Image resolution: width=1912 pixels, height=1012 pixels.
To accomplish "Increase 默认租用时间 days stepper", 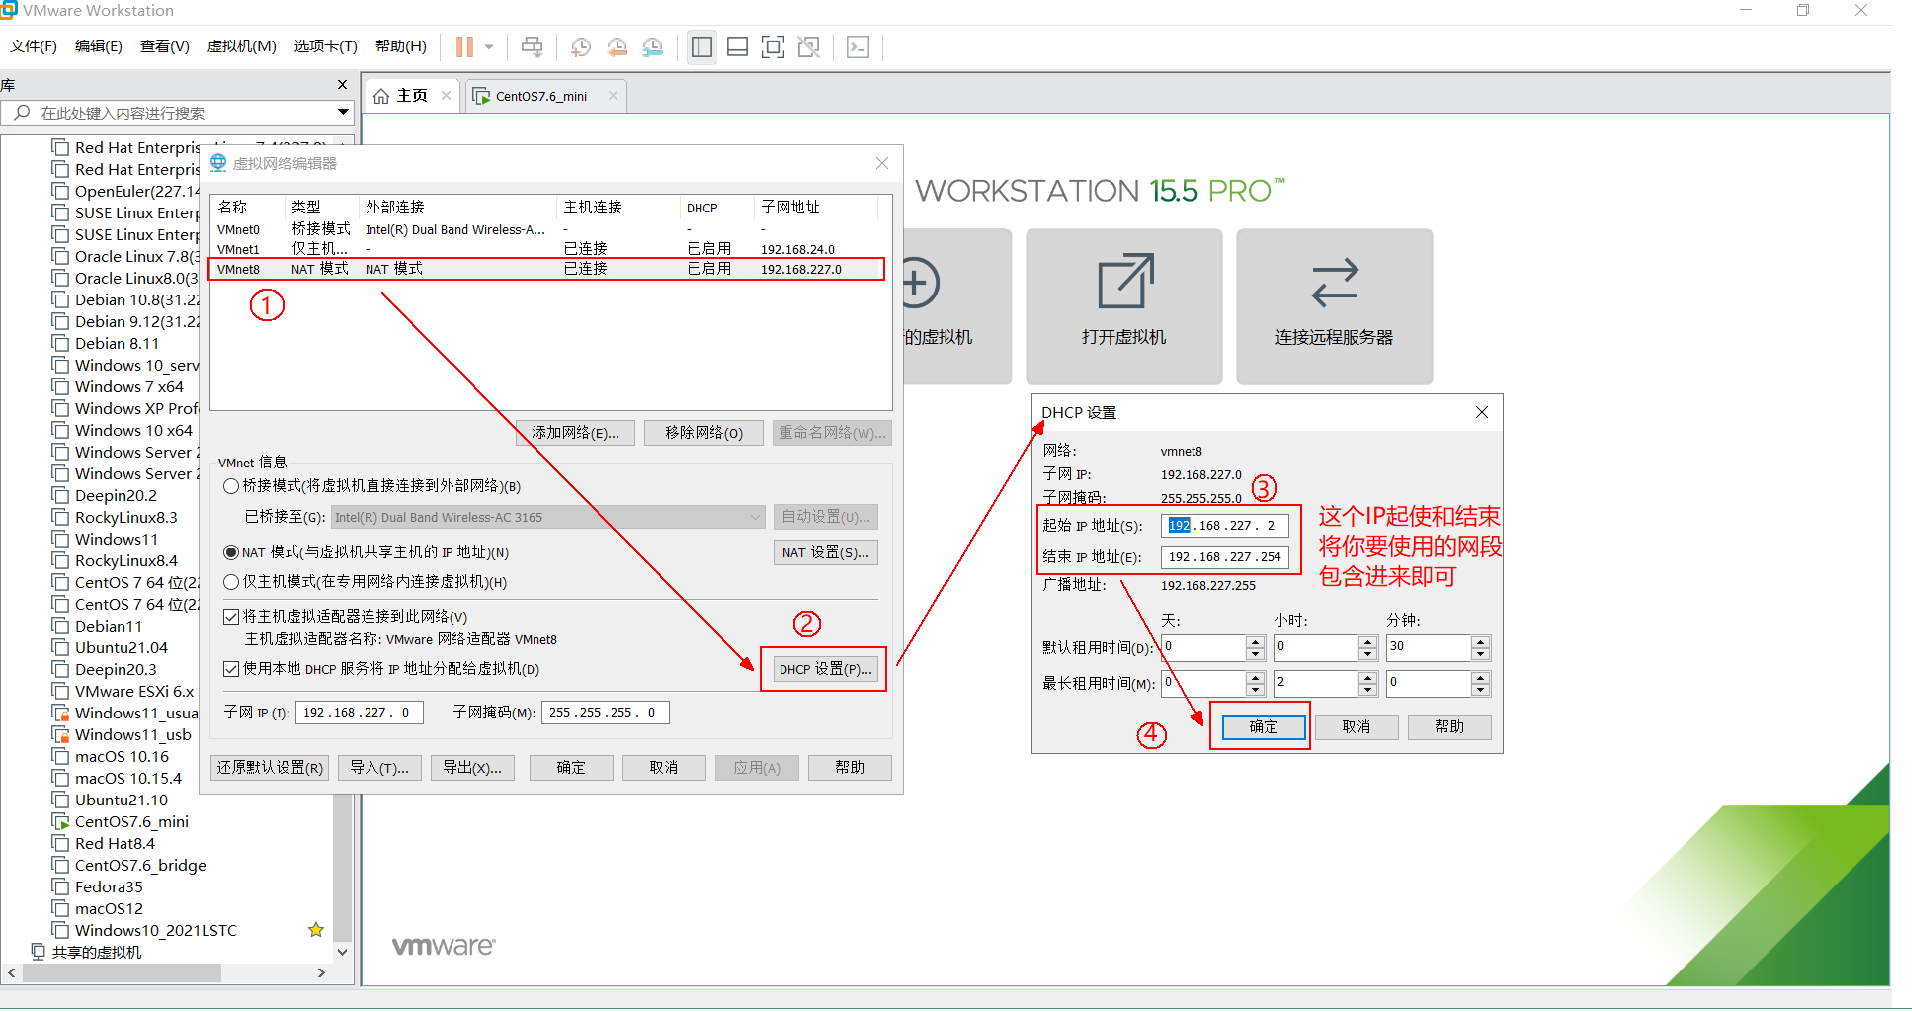I will point(1256,642).
